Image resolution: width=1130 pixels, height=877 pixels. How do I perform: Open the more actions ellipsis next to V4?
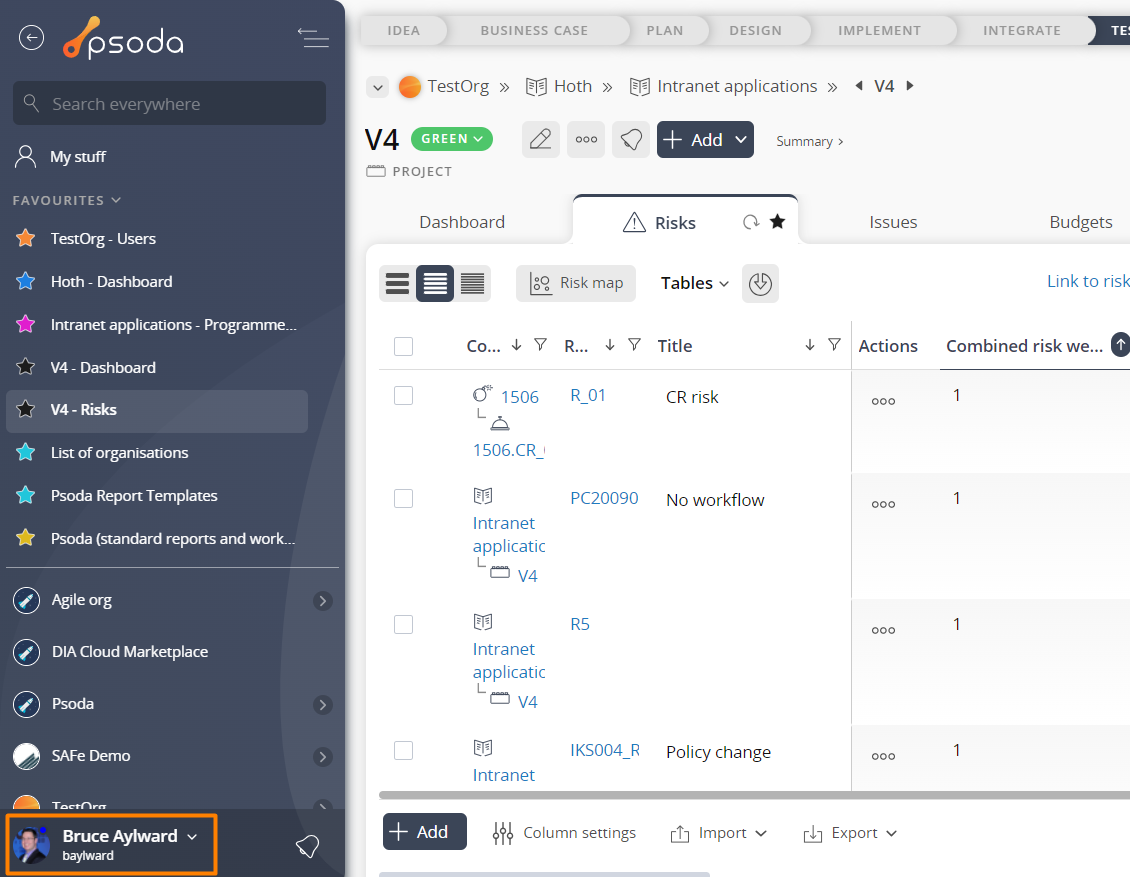pos(586,139)
